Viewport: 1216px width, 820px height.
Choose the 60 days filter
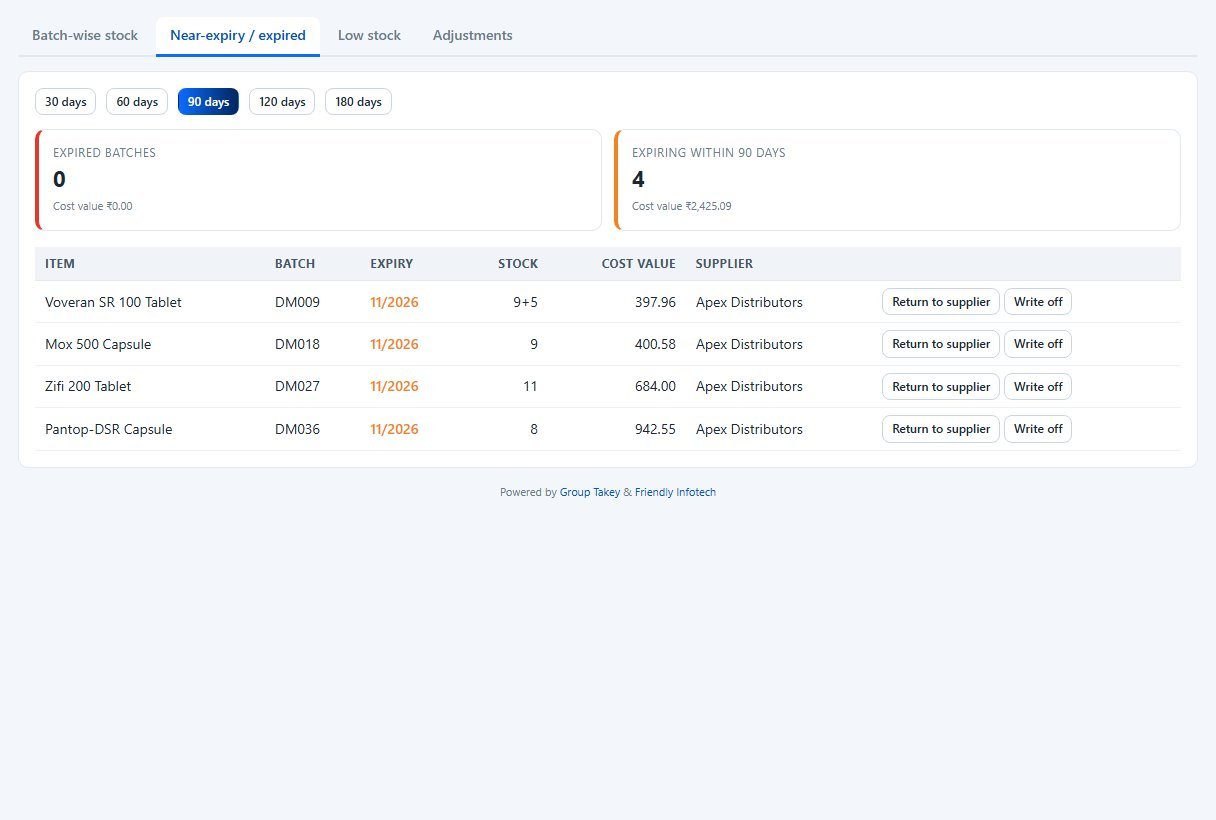pyautogui.click(x=137, y=102)
